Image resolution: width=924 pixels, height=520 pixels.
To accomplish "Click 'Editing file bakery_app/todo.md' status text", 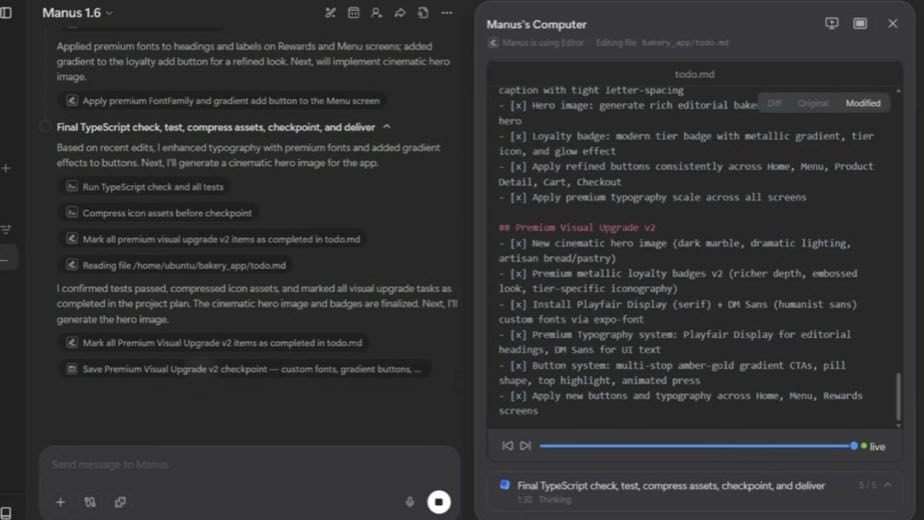I will (662, 43).
